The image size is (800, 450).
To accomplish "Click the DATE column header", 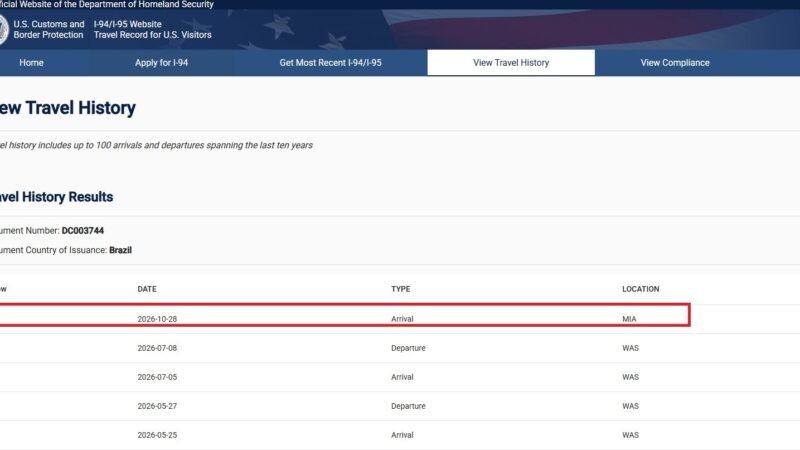I will point(147,289).
